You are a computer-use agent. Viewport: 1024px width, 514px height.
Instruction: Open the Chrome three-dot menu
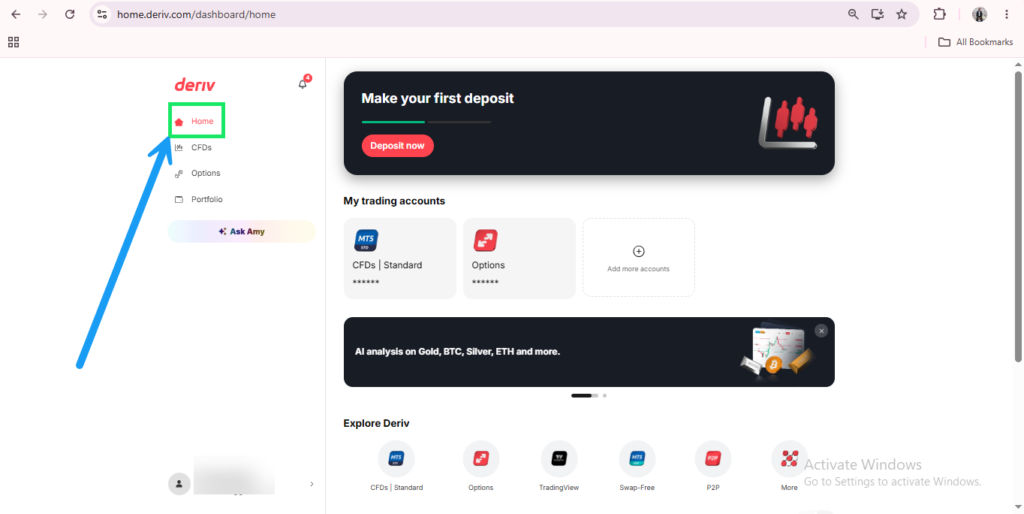tap(1006, 14)
